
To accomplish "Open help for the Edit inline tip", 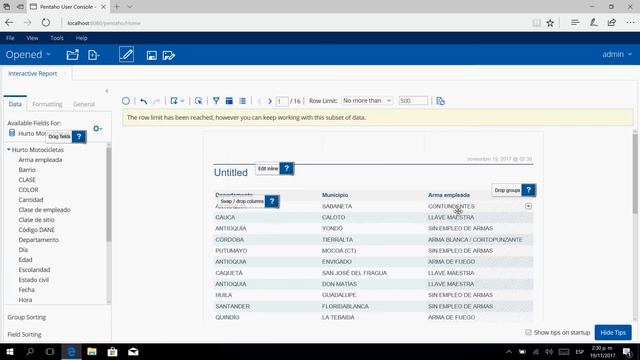I will pyautogui.click(x=287, y=168).
